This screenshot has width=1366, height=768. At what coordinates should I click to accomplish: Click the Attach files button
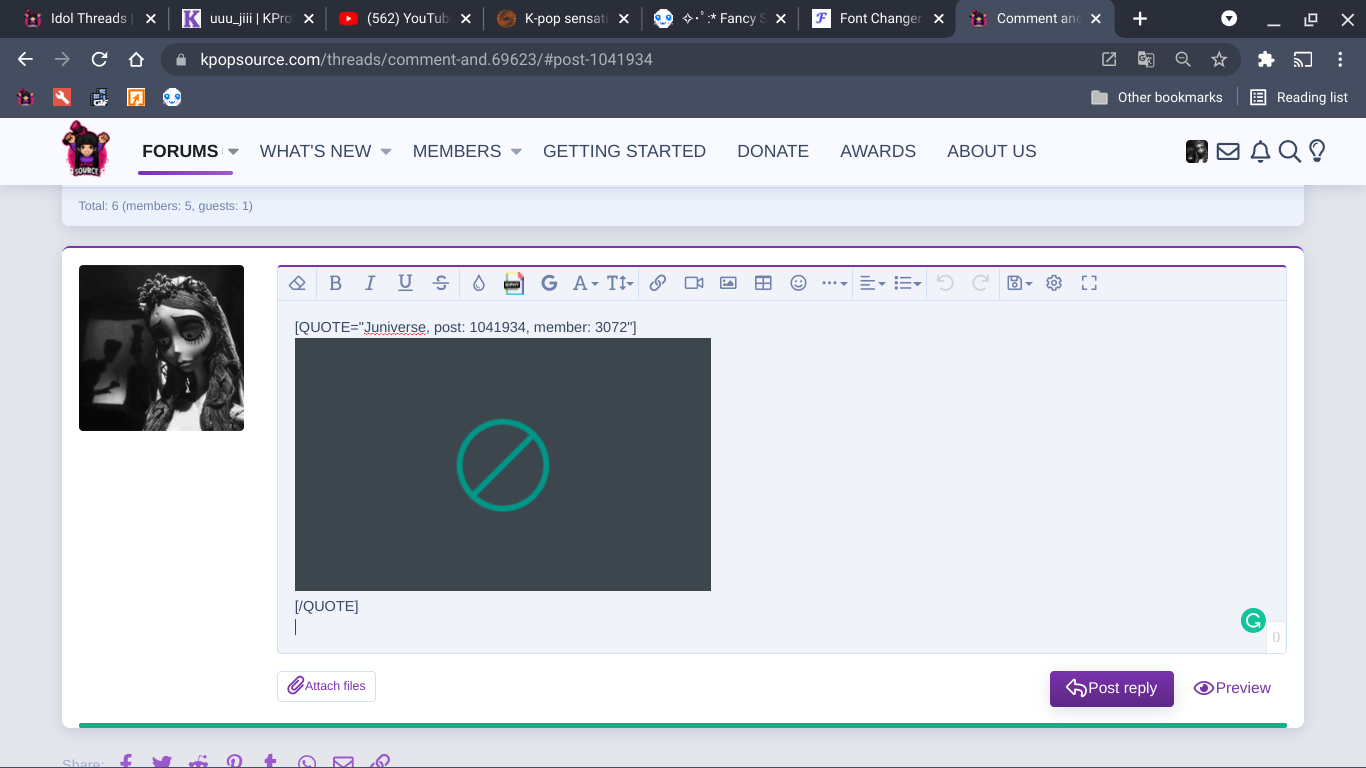[326, 686]
